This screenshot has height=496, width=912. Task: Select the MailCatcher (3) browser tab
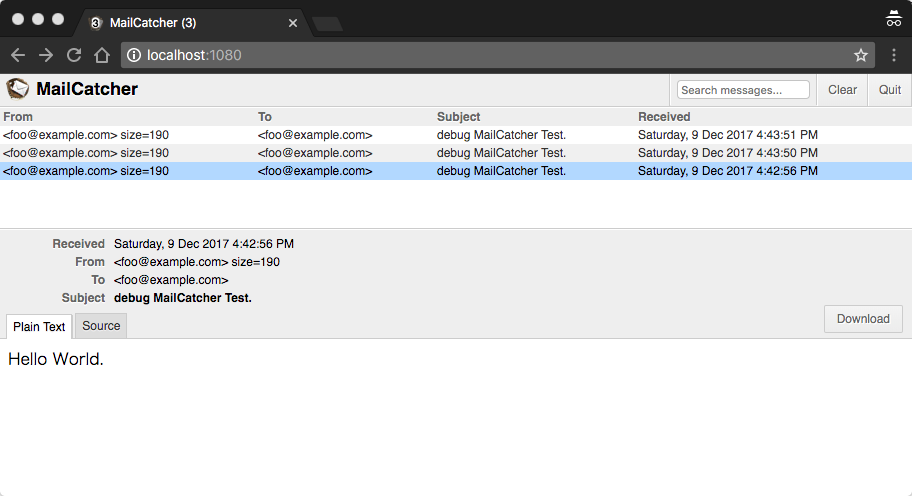[x=192, y=23]
